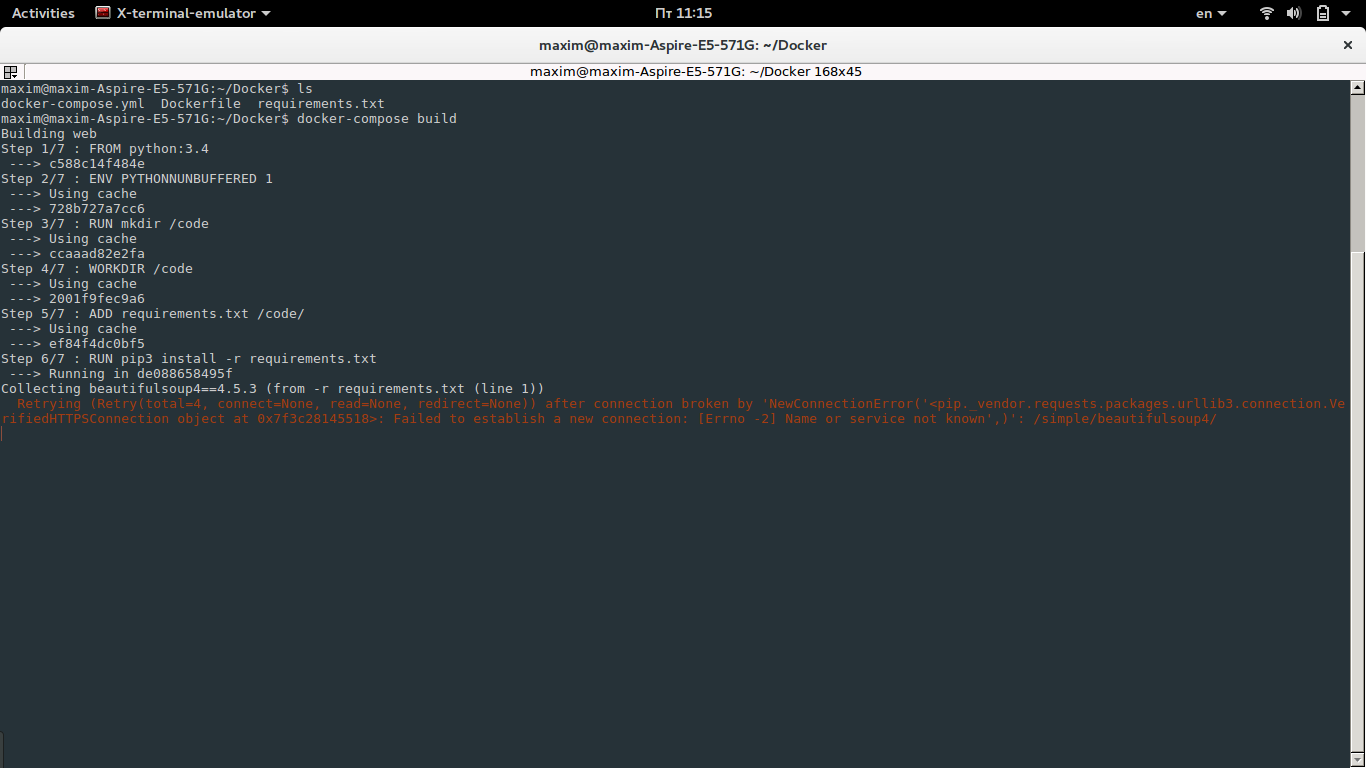Click the 'docker-compose build' command text

pyautogui.click(x=377, y=119)
